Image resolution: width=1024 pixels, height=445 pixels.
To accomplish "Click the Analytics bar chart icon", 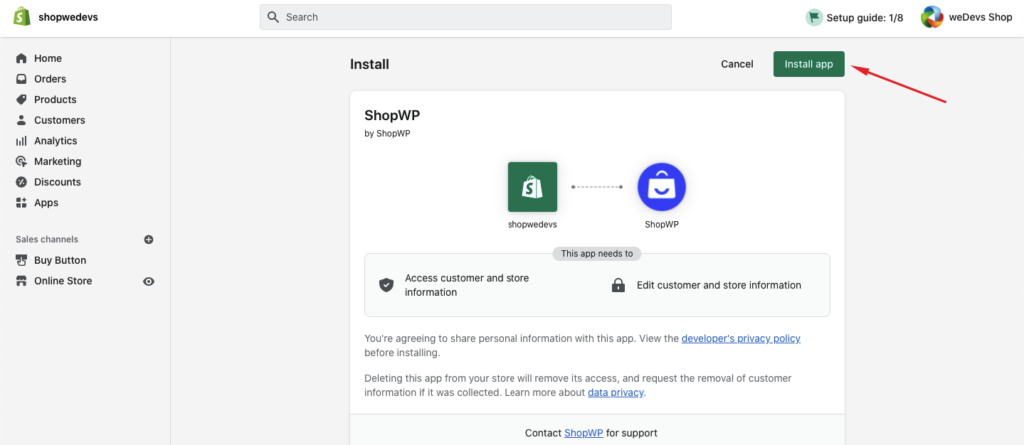I will coord(22,140).
